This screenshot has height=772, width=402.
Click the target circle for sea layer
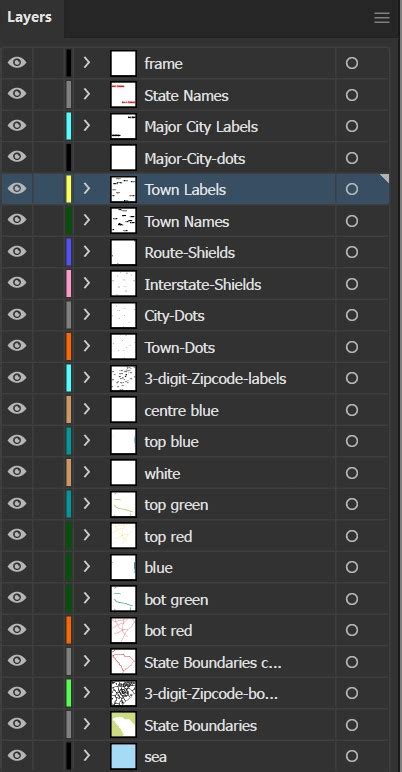(352, 756)
